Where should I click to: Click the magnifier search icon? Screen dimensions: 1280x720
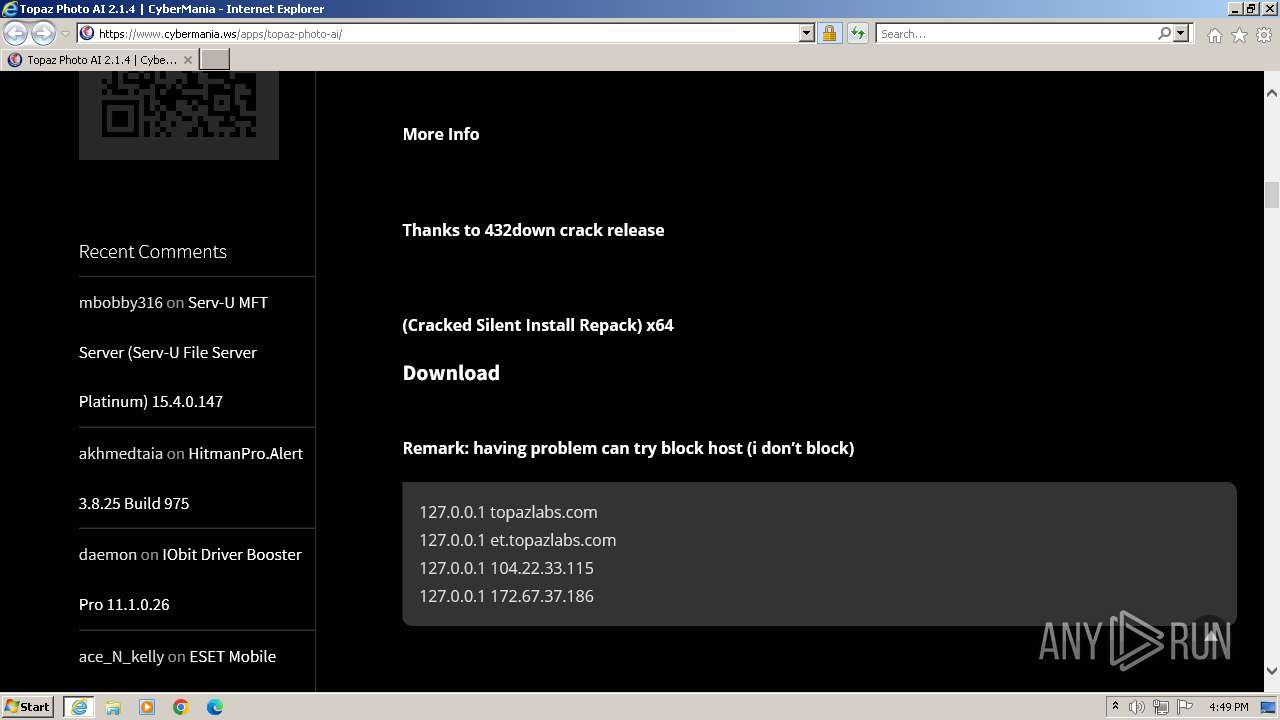[x=1164, y=33]
